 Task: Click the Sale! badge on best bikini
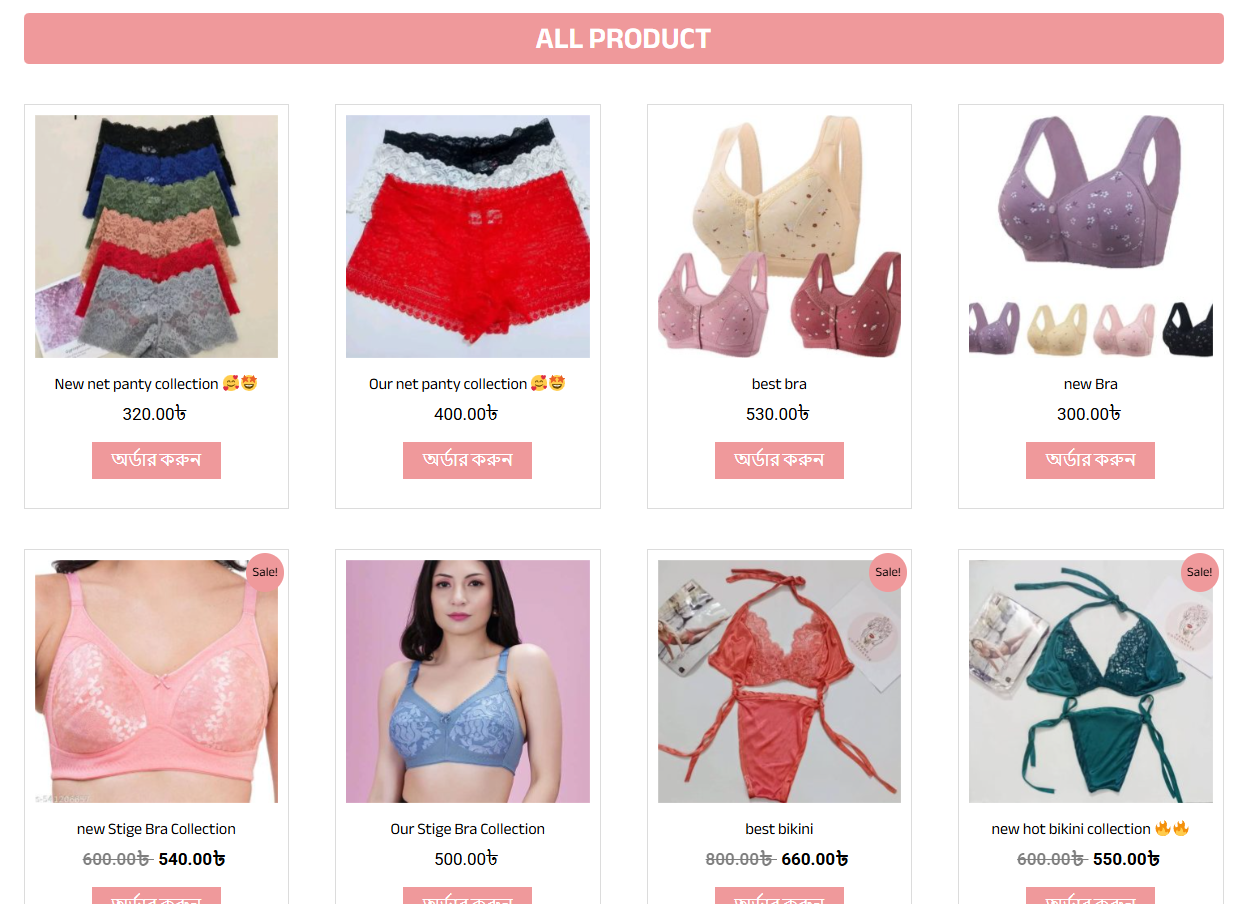coord(888,572)
